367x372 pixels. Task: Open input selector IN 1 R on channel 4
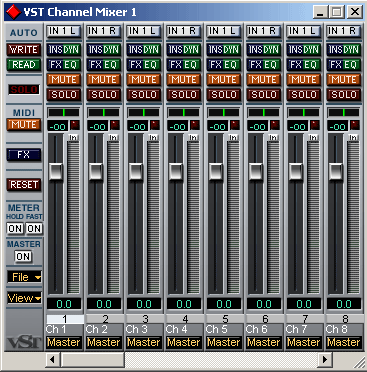pos(184,31)
